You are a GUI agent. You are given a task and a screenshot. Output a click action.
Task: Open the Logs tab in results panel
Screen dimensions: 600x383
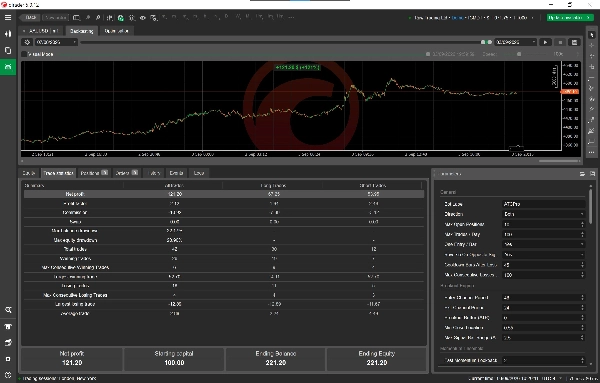pyautogui.click(x=199, y=173)
